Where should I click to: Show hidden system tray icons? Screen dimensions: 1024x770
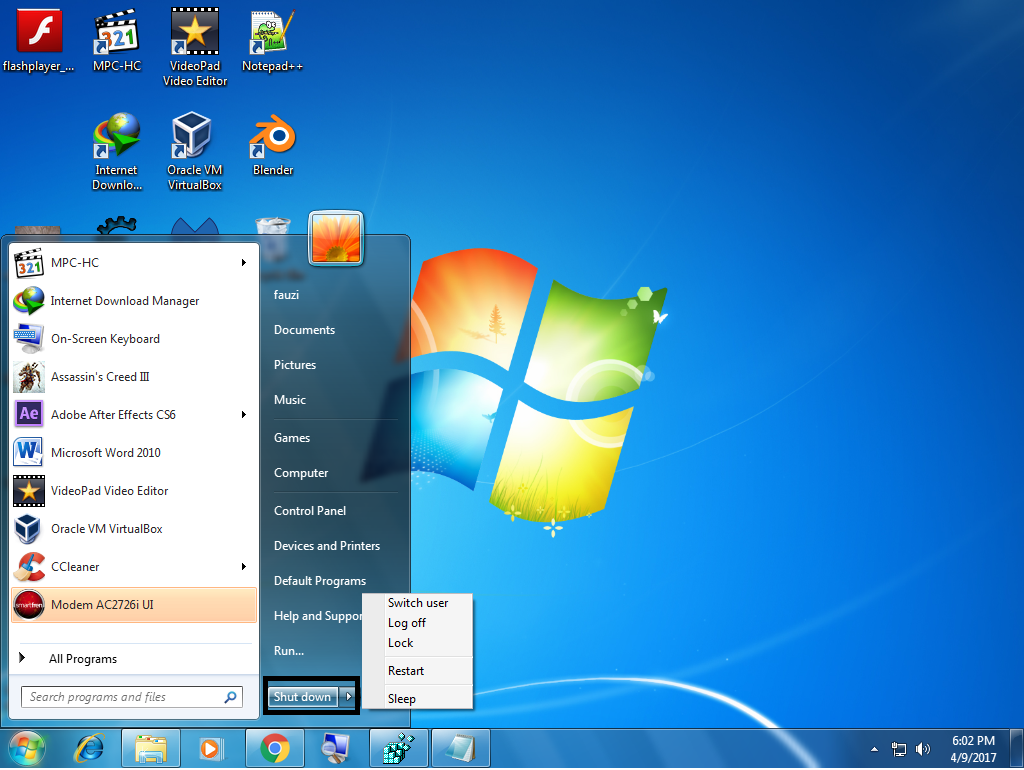[874, 749]
